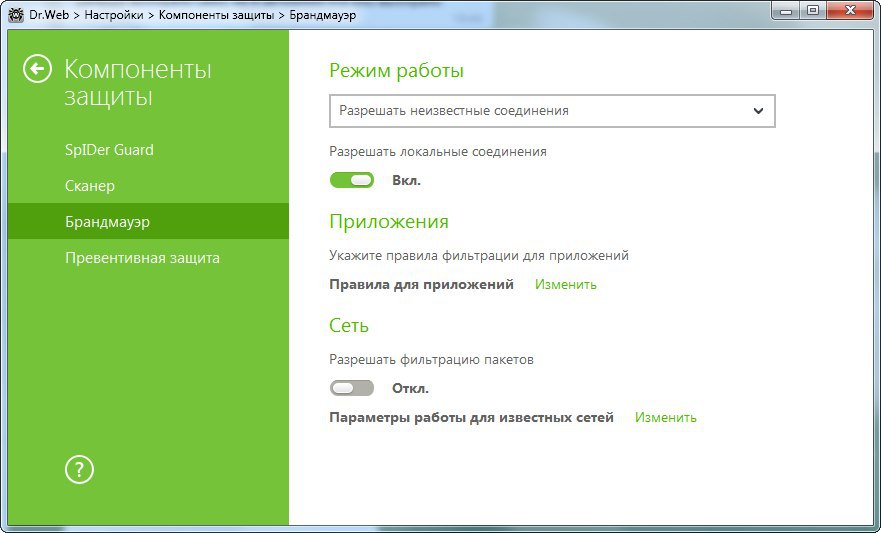
Task: Click Параметры работы для известных сетей label
Action: coord(471,417)
